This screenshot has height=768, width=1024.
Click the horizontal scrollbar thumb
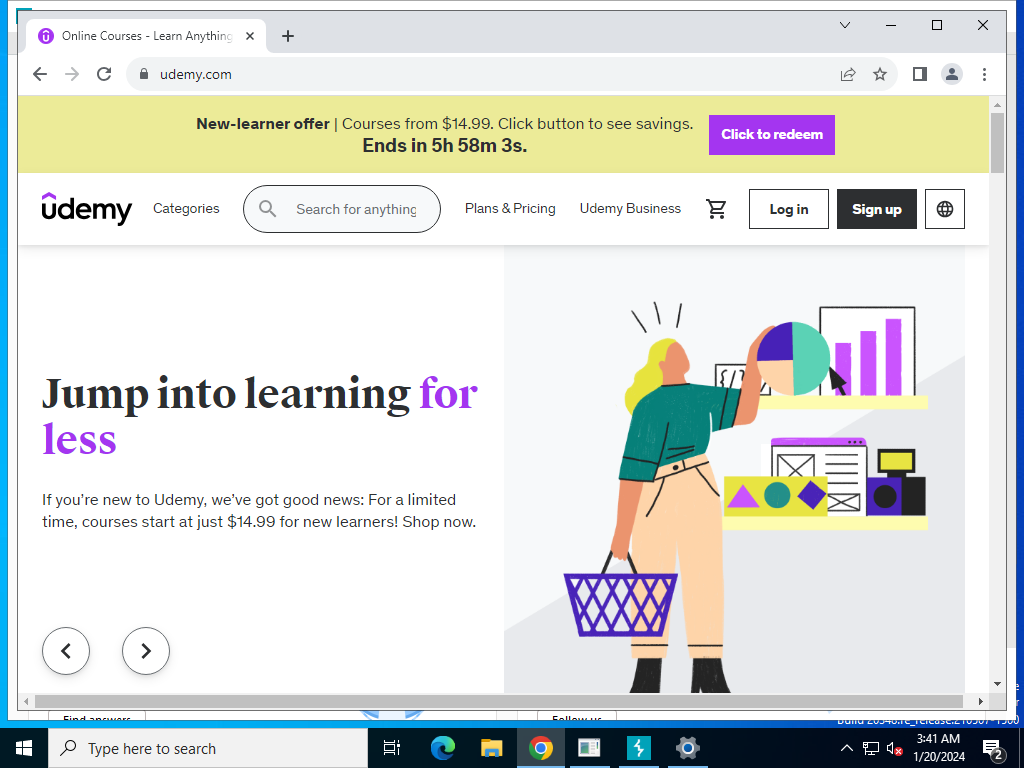coord(499,701)
